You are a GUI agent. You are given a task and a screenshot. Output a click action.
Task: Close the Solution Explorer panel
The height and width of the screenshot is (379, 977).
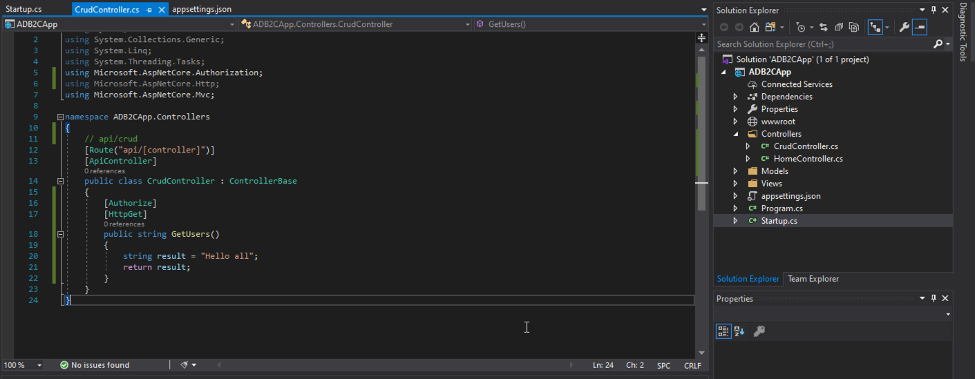point(945,10)
